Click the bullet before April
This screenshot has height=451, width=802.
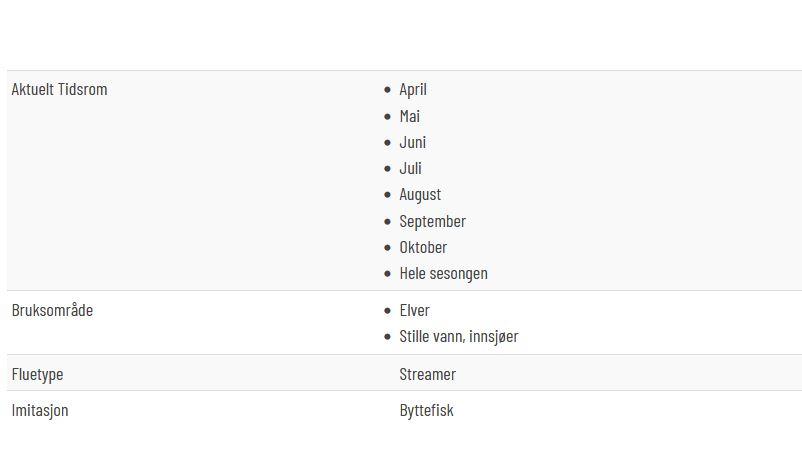pos(387,91)
